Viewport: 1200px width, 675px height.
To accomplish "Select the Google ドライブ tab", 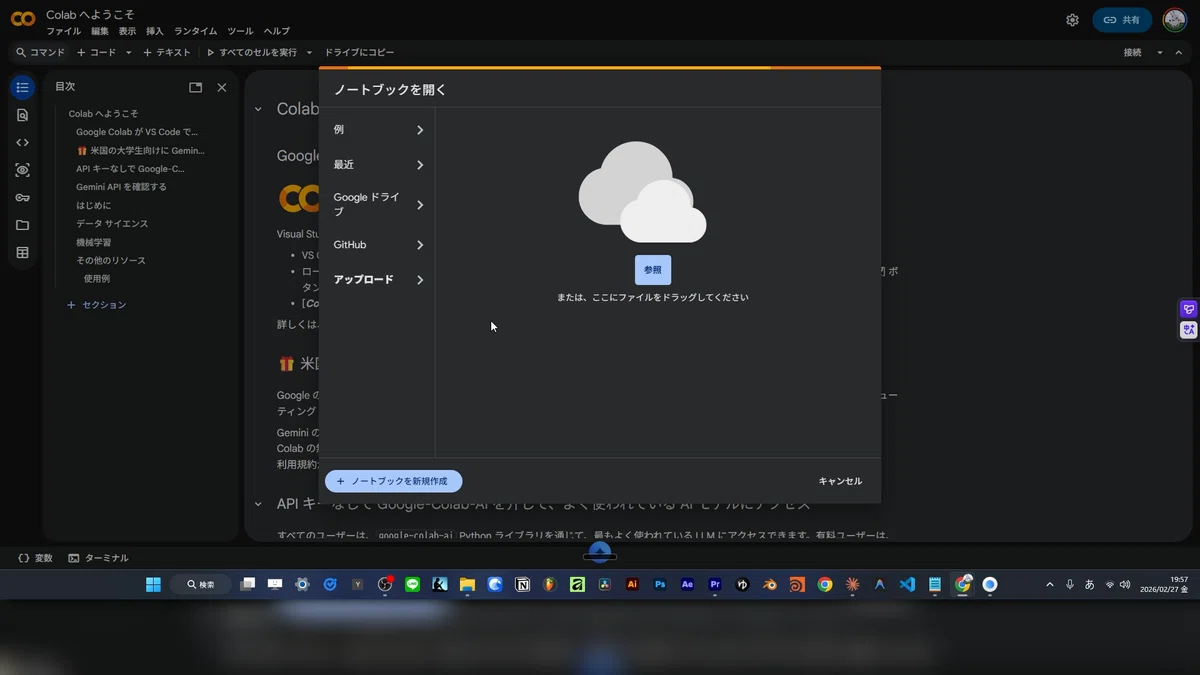I will click(x=378, y=205).
